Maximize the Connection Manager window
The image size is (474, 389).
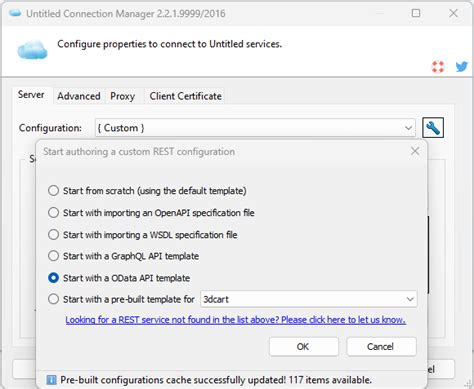[416, 13]
